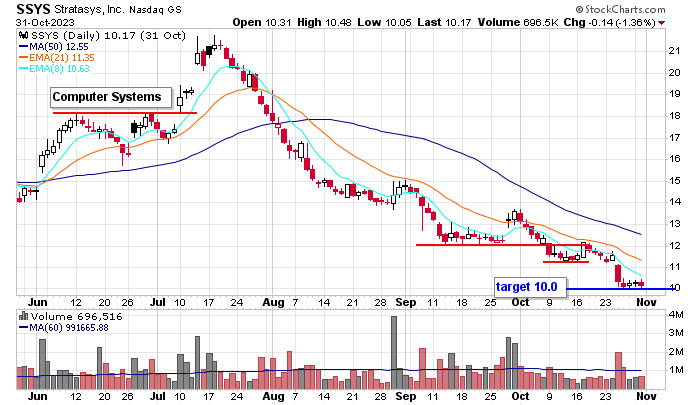Image resolution: width=700 pixels, height=405 pixels.
Task: Click the Jul label under the volume panel
Action: click(x=158, y=397)
